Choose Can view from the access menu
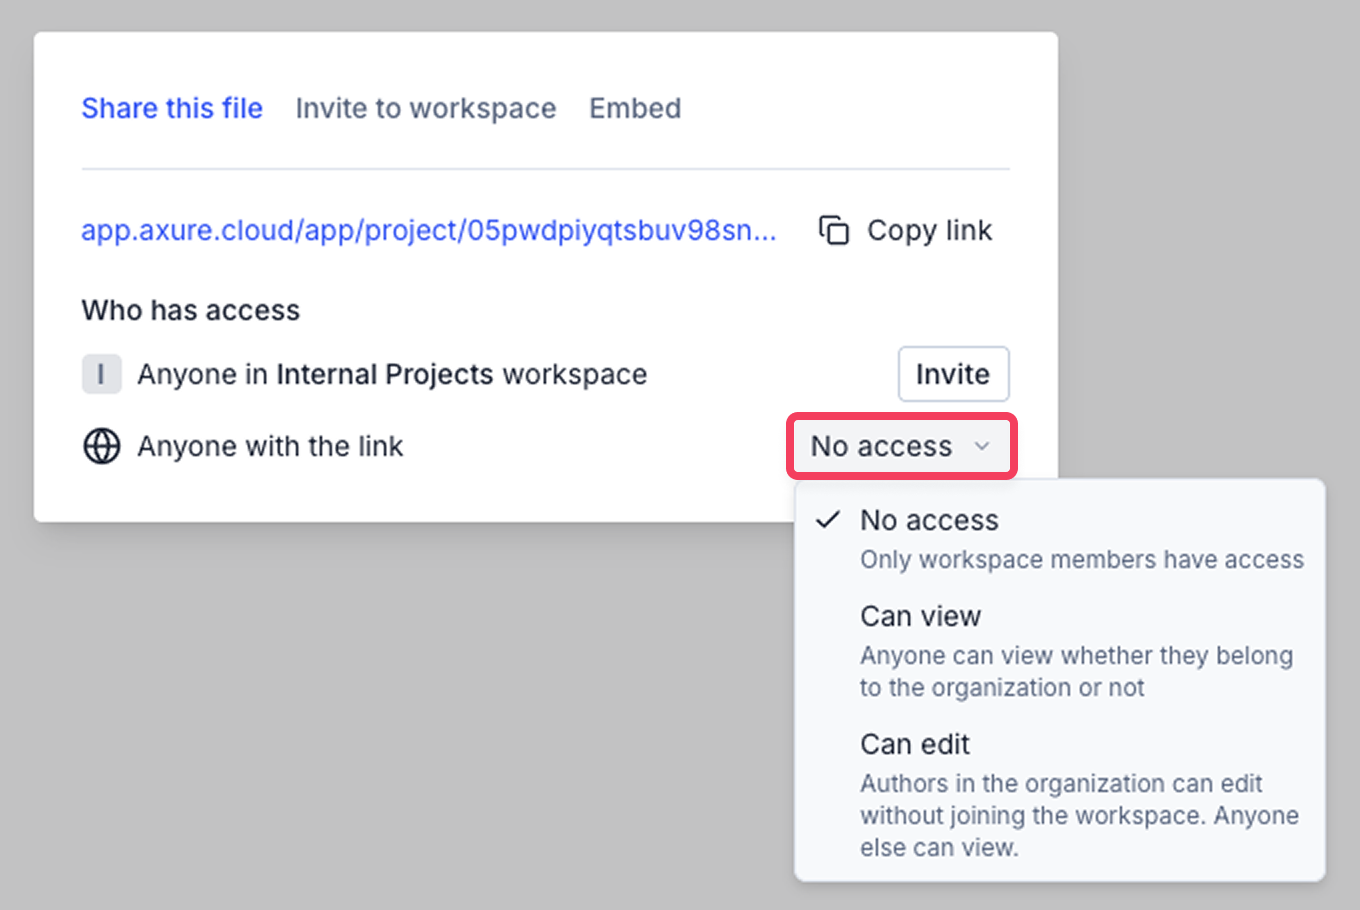Viewport: 1360px width, 910px height. (920, 616)
